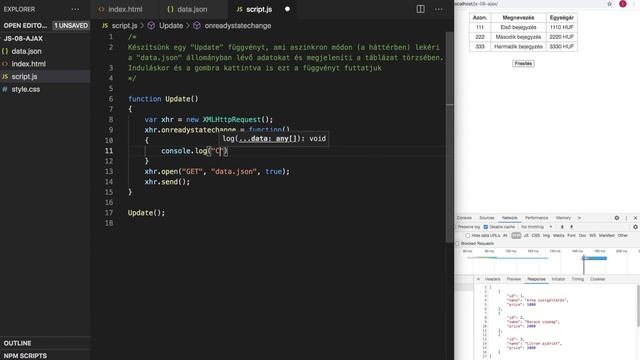Open editor tab bar more actions menu

[439, 9]
